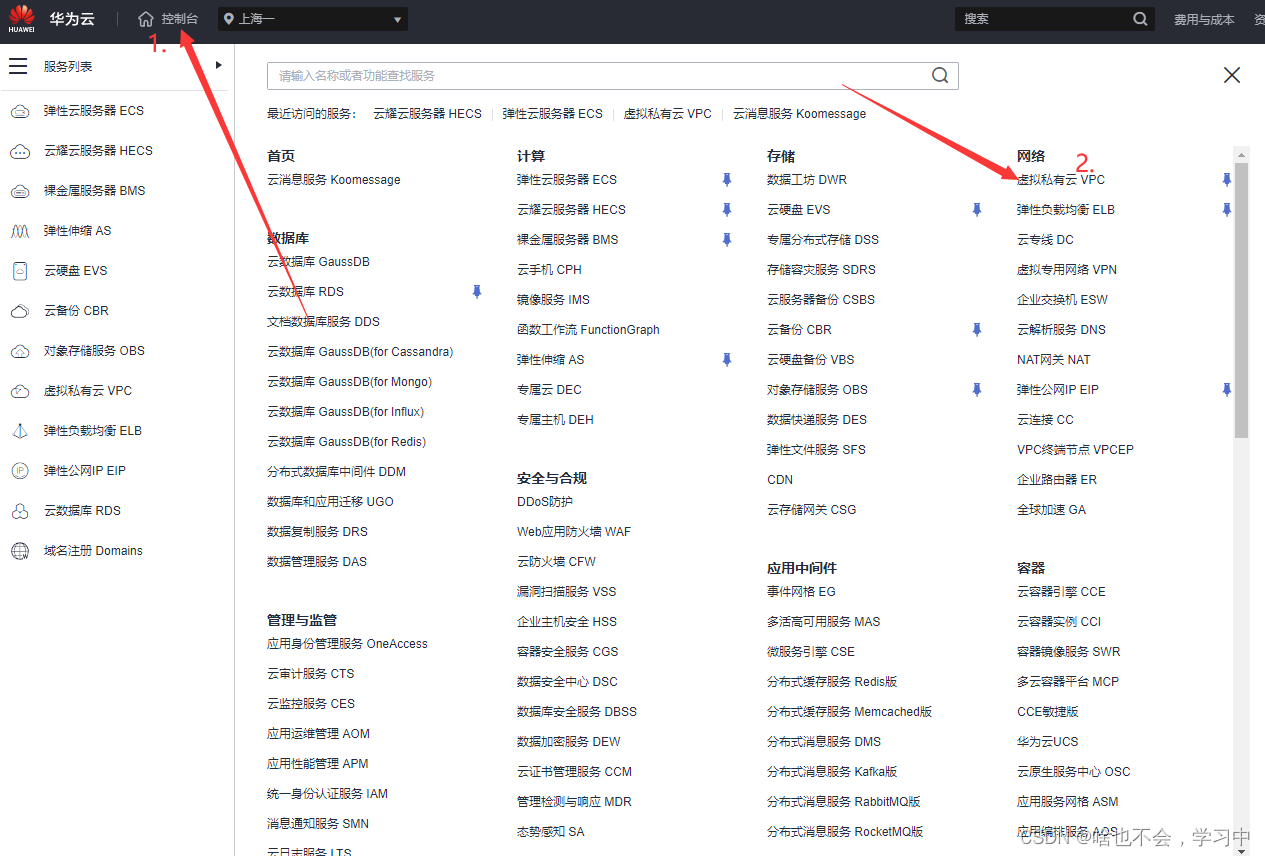The height and width of the screenshot is (856, 1265).
Task: Click sidebar 裸金属服务器 BMS icon
Action: pos(20,191)
